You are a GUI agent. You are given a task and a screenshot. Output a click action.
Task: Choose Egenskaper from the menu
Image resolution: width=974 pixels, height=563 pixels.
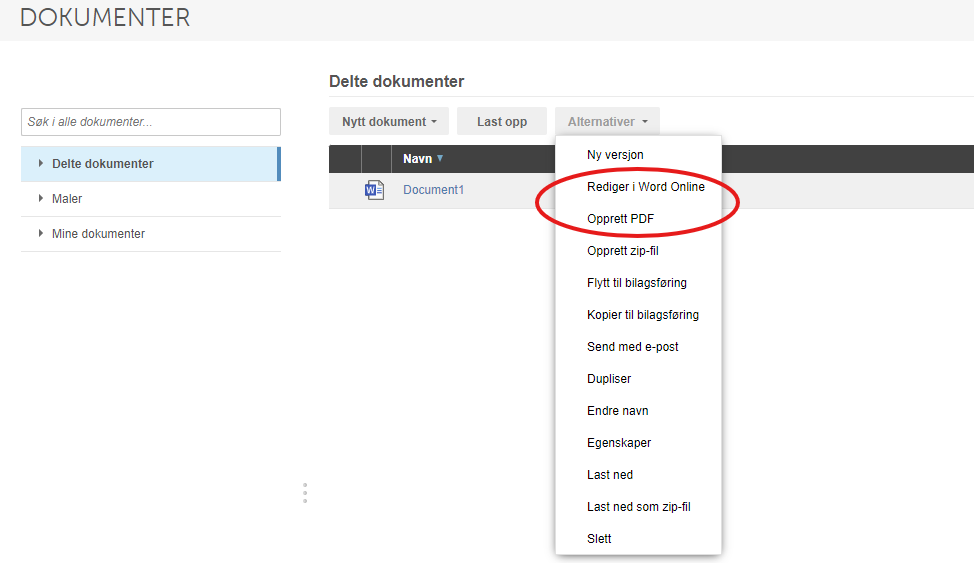[639, 442]
